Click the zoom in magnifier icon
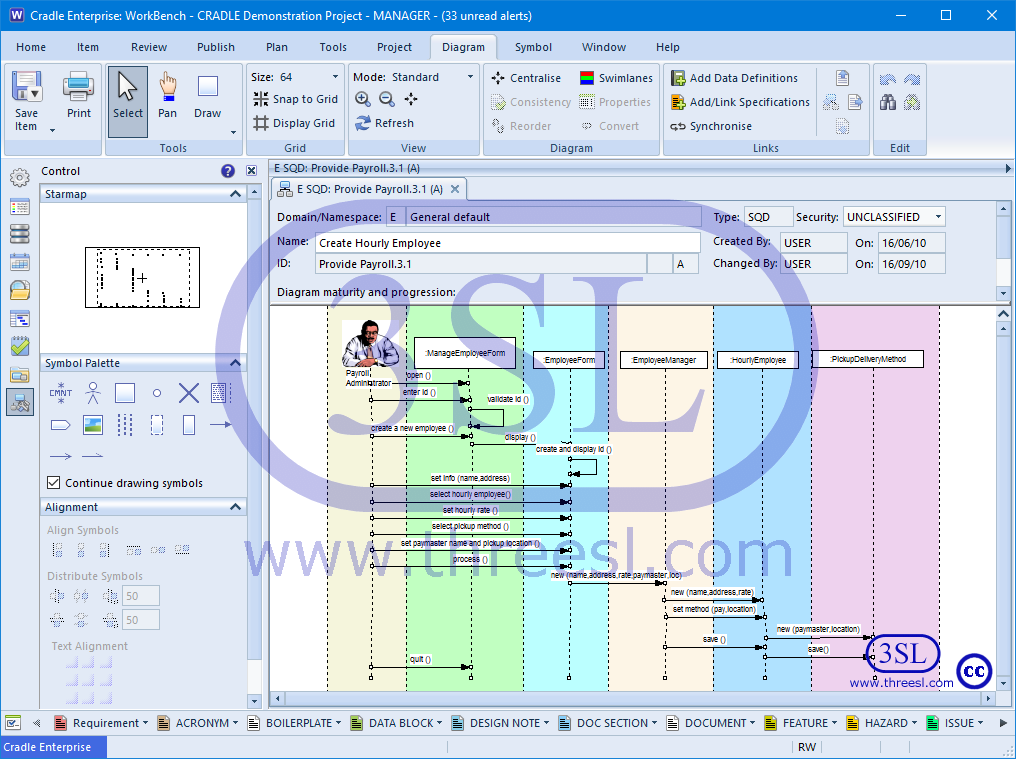This screenshot has height=759, width=1016. [363, 99]
